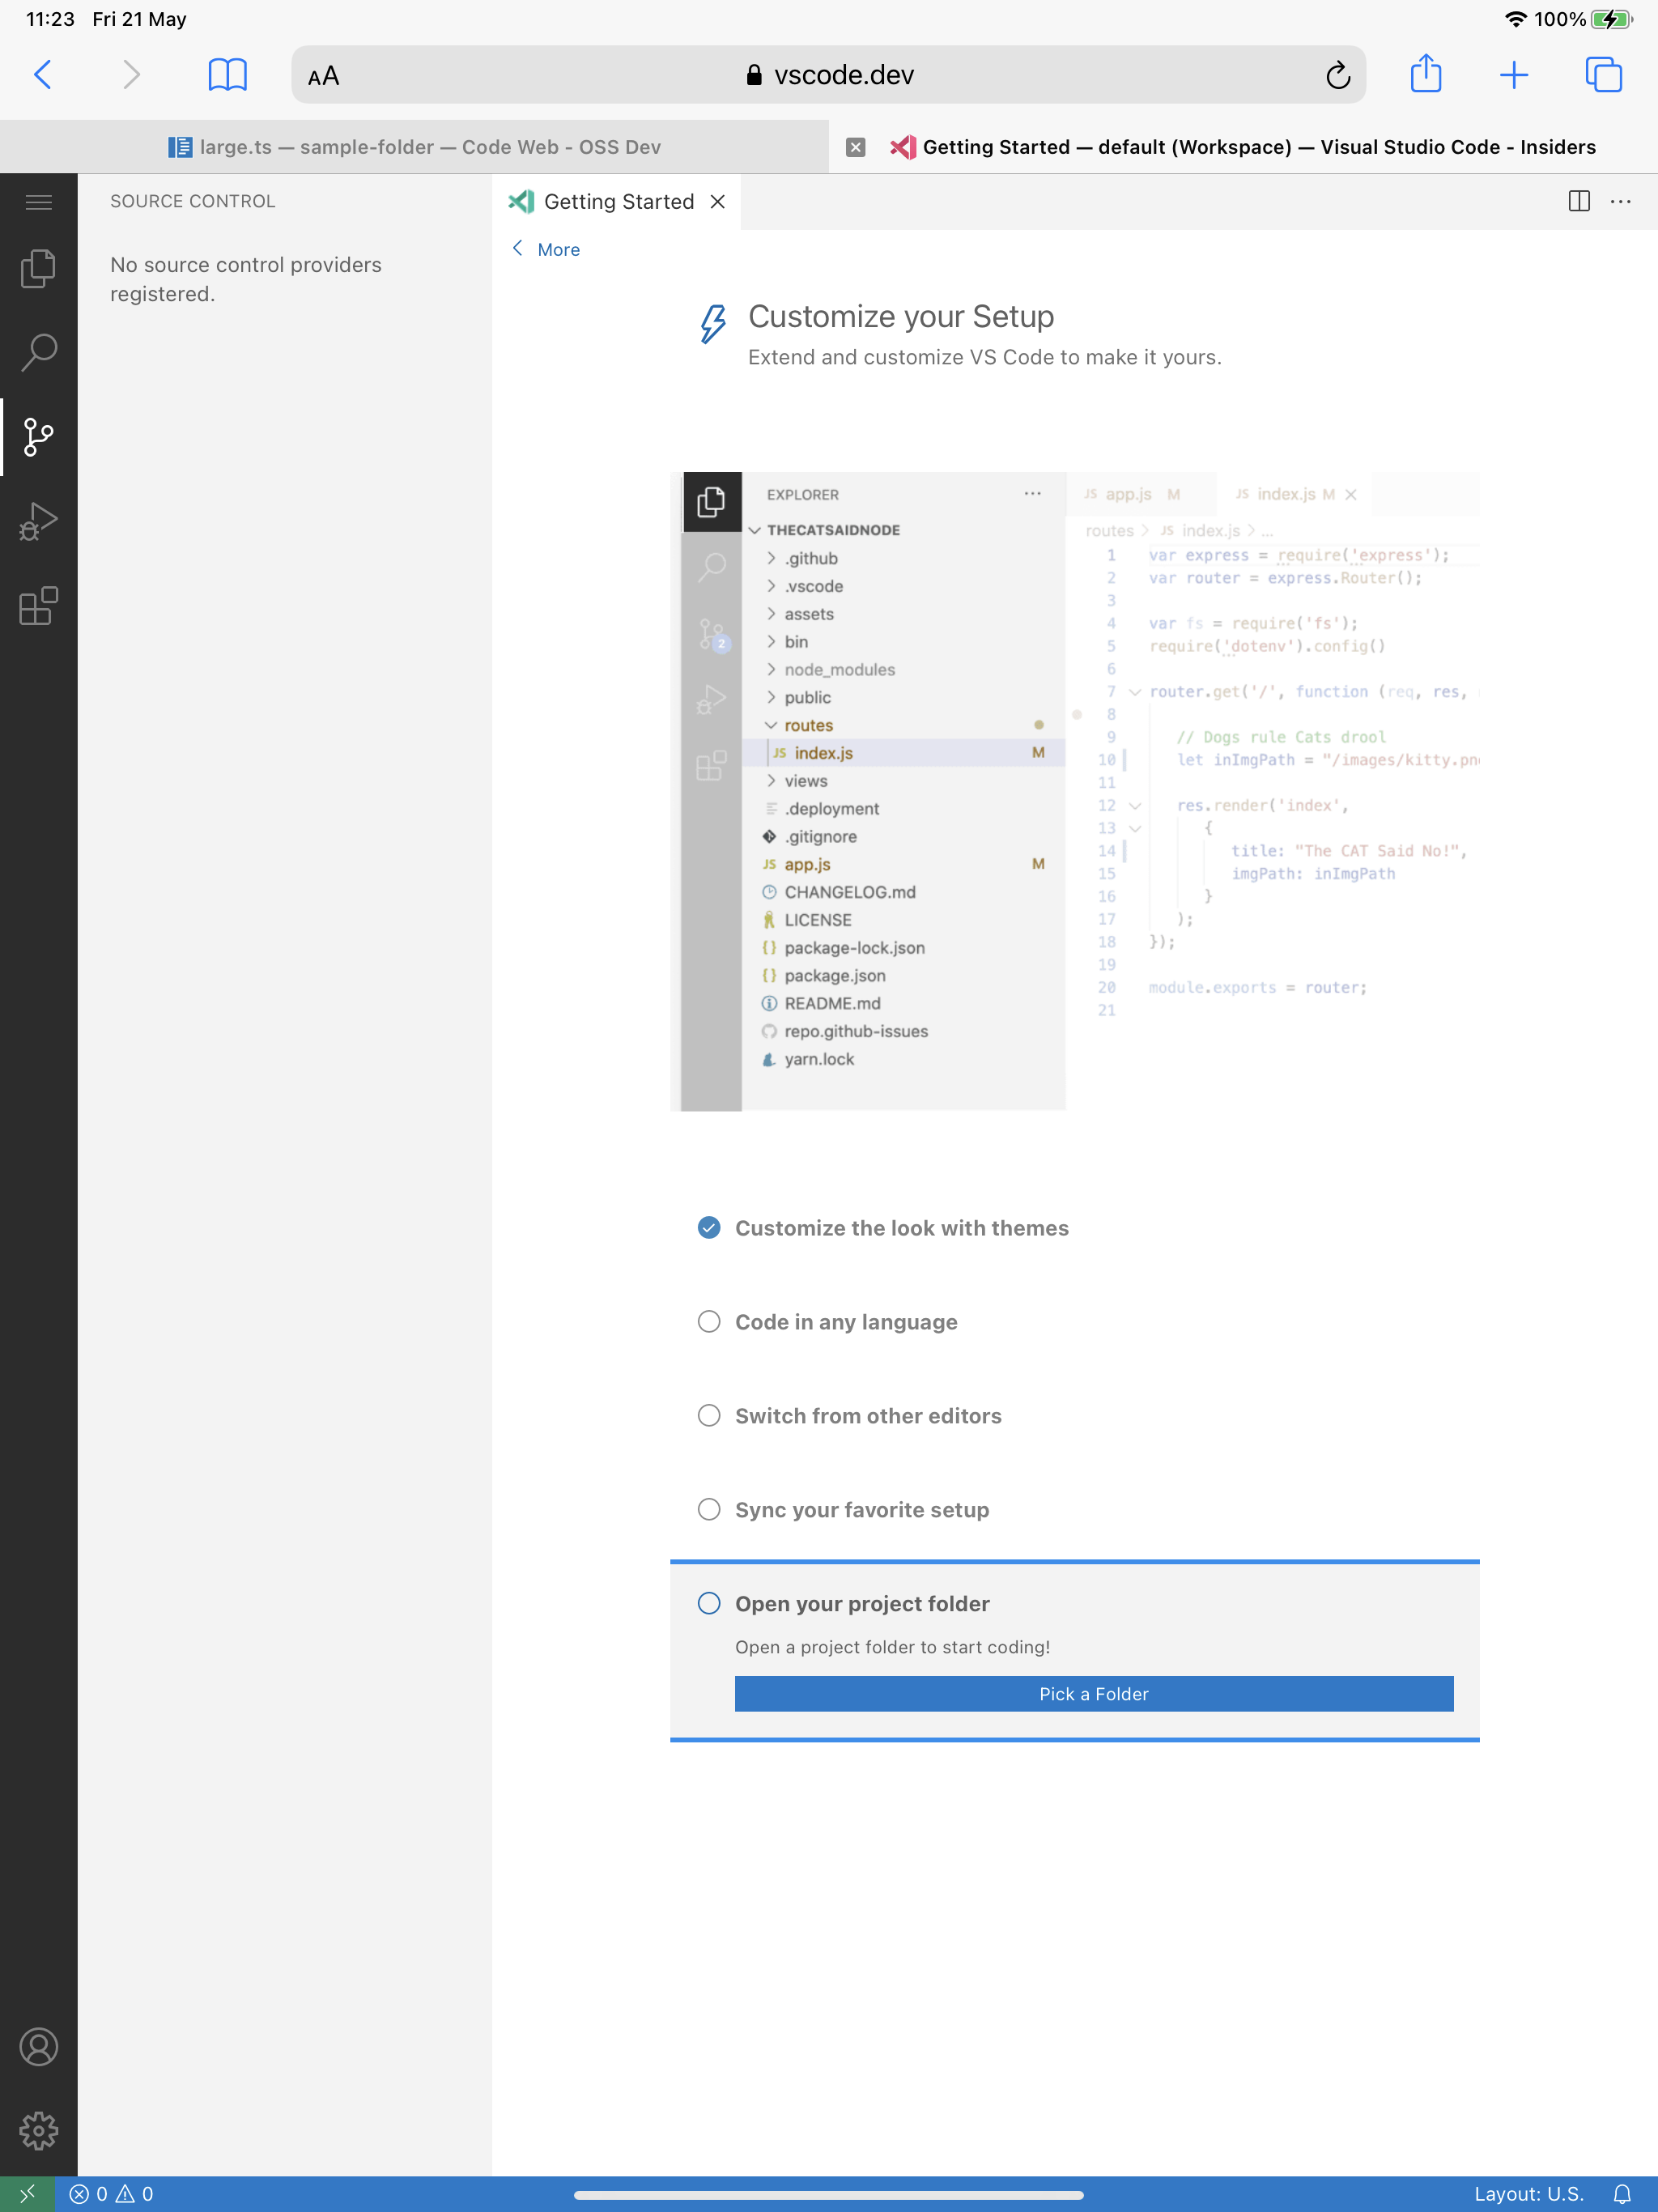Click the vscode.dev address bar

click(x=828, y=75)
